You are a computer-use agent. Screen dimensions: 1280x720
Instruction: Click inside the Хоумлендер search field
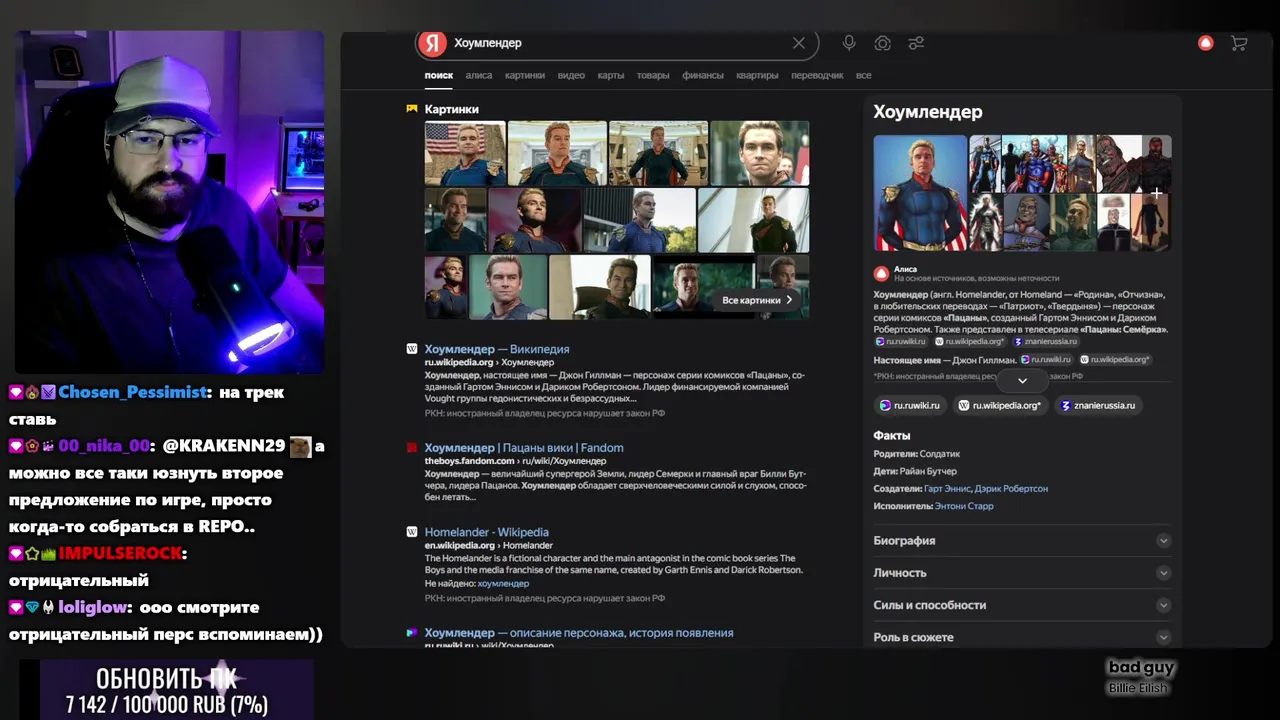point(615,43)
